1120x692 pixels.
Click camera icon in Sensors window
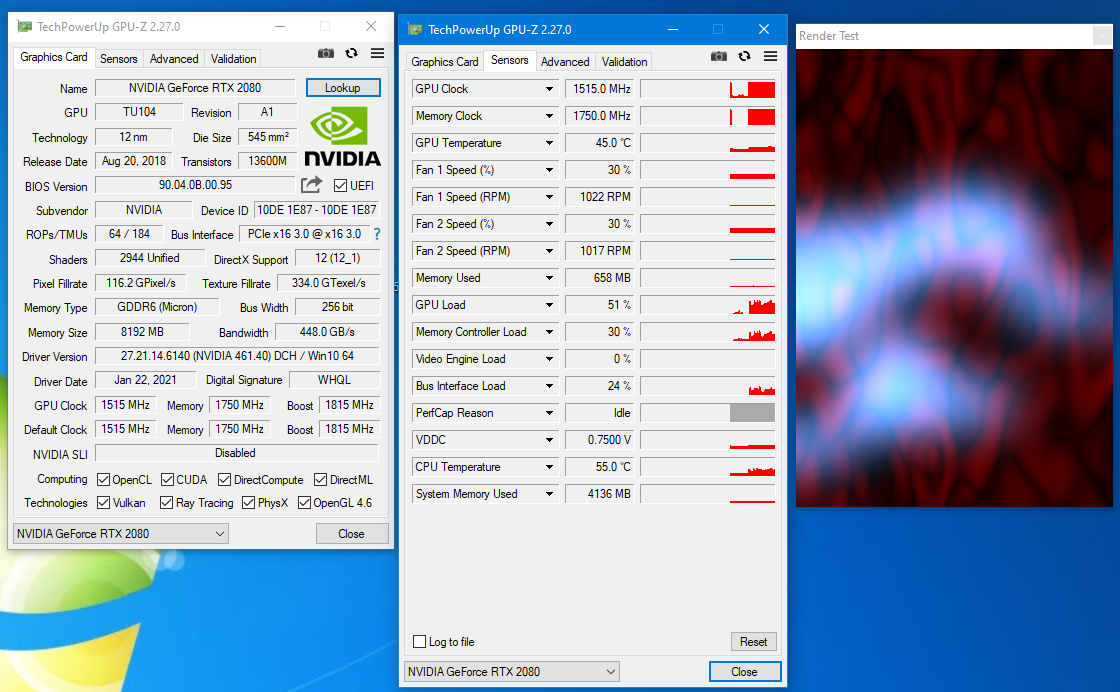tap(719, 56)
